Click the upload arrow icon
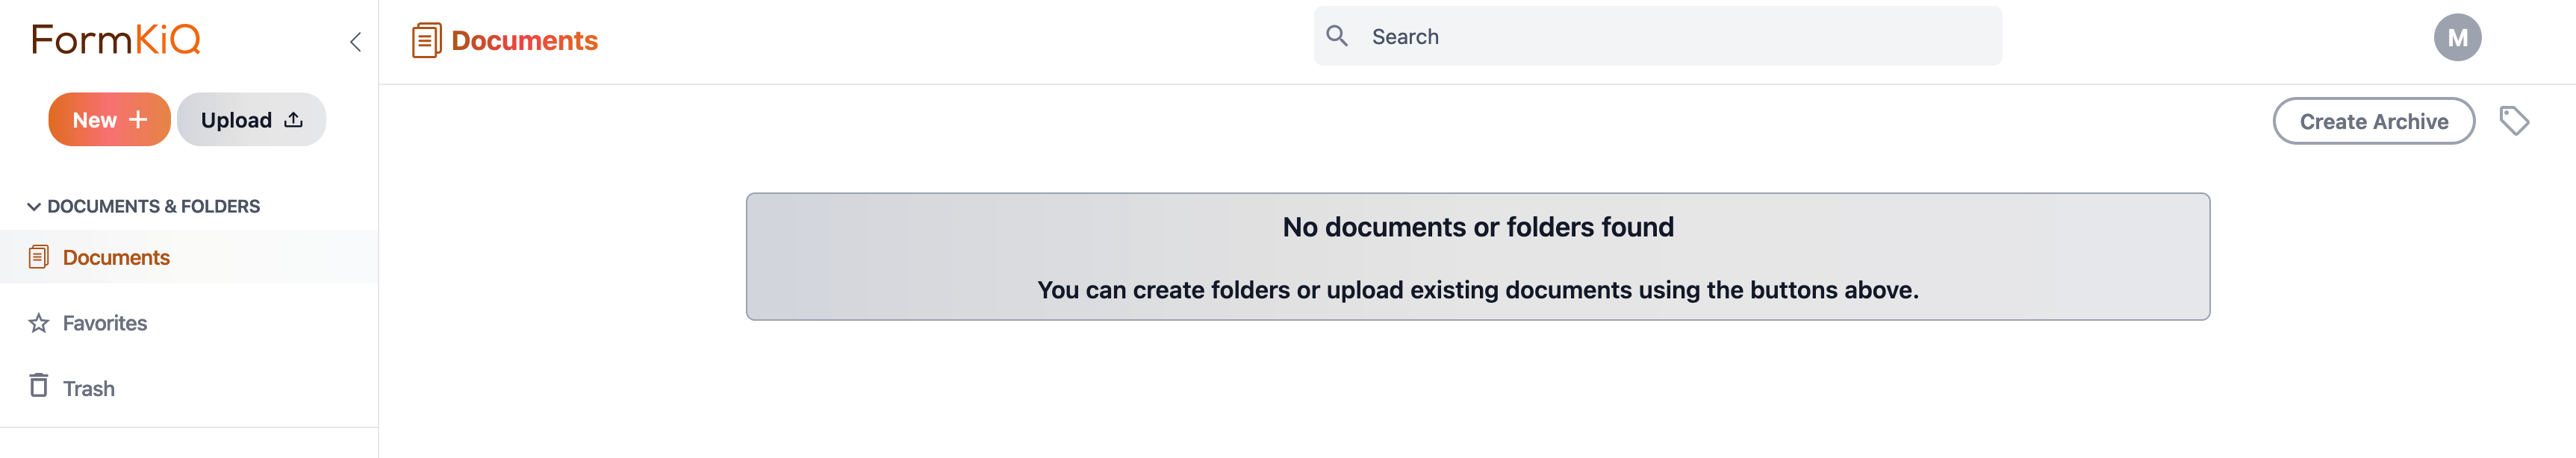2576x458 pixels. click(293, 120)
